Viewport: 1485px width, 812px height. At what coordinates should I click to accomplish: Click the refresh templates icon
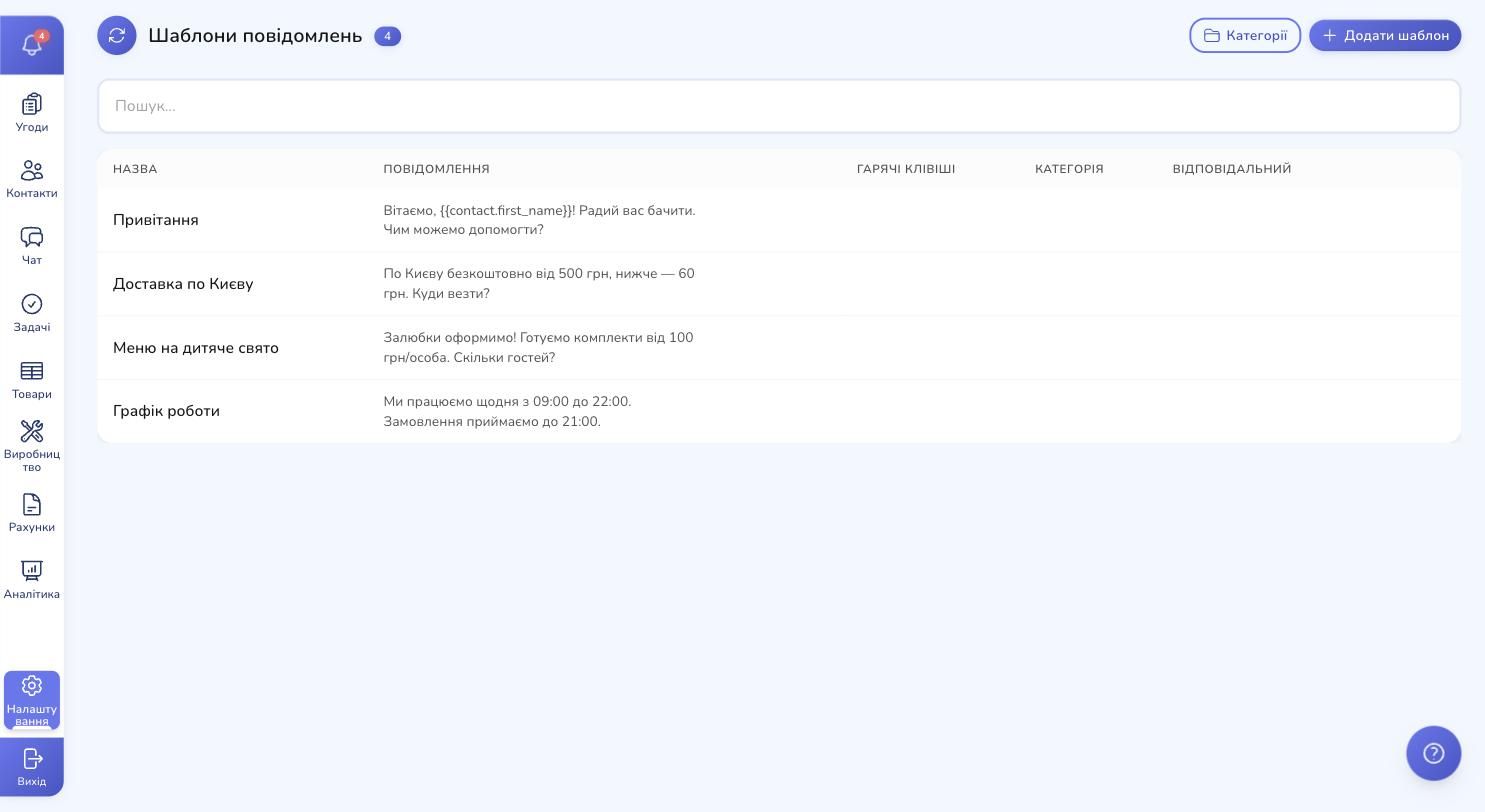[x=117, y=36]
